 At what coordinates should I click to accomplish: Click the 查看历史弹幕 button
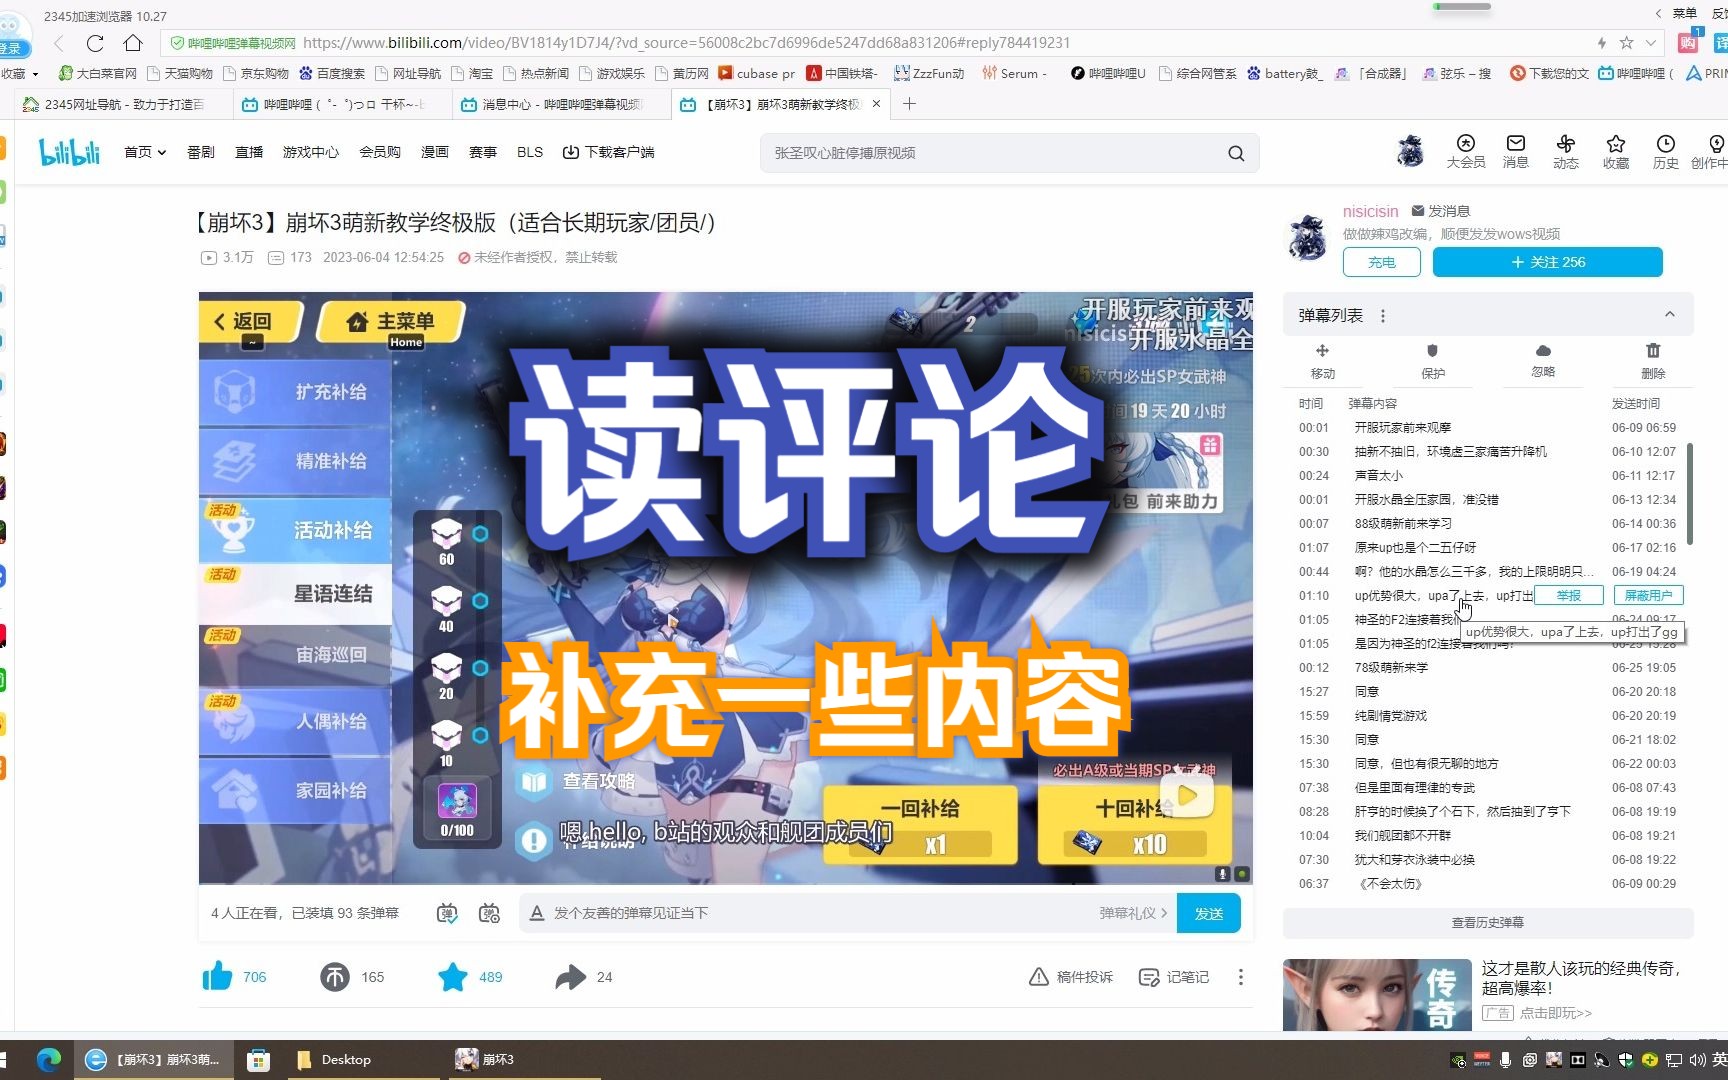tap(1488, 922)
